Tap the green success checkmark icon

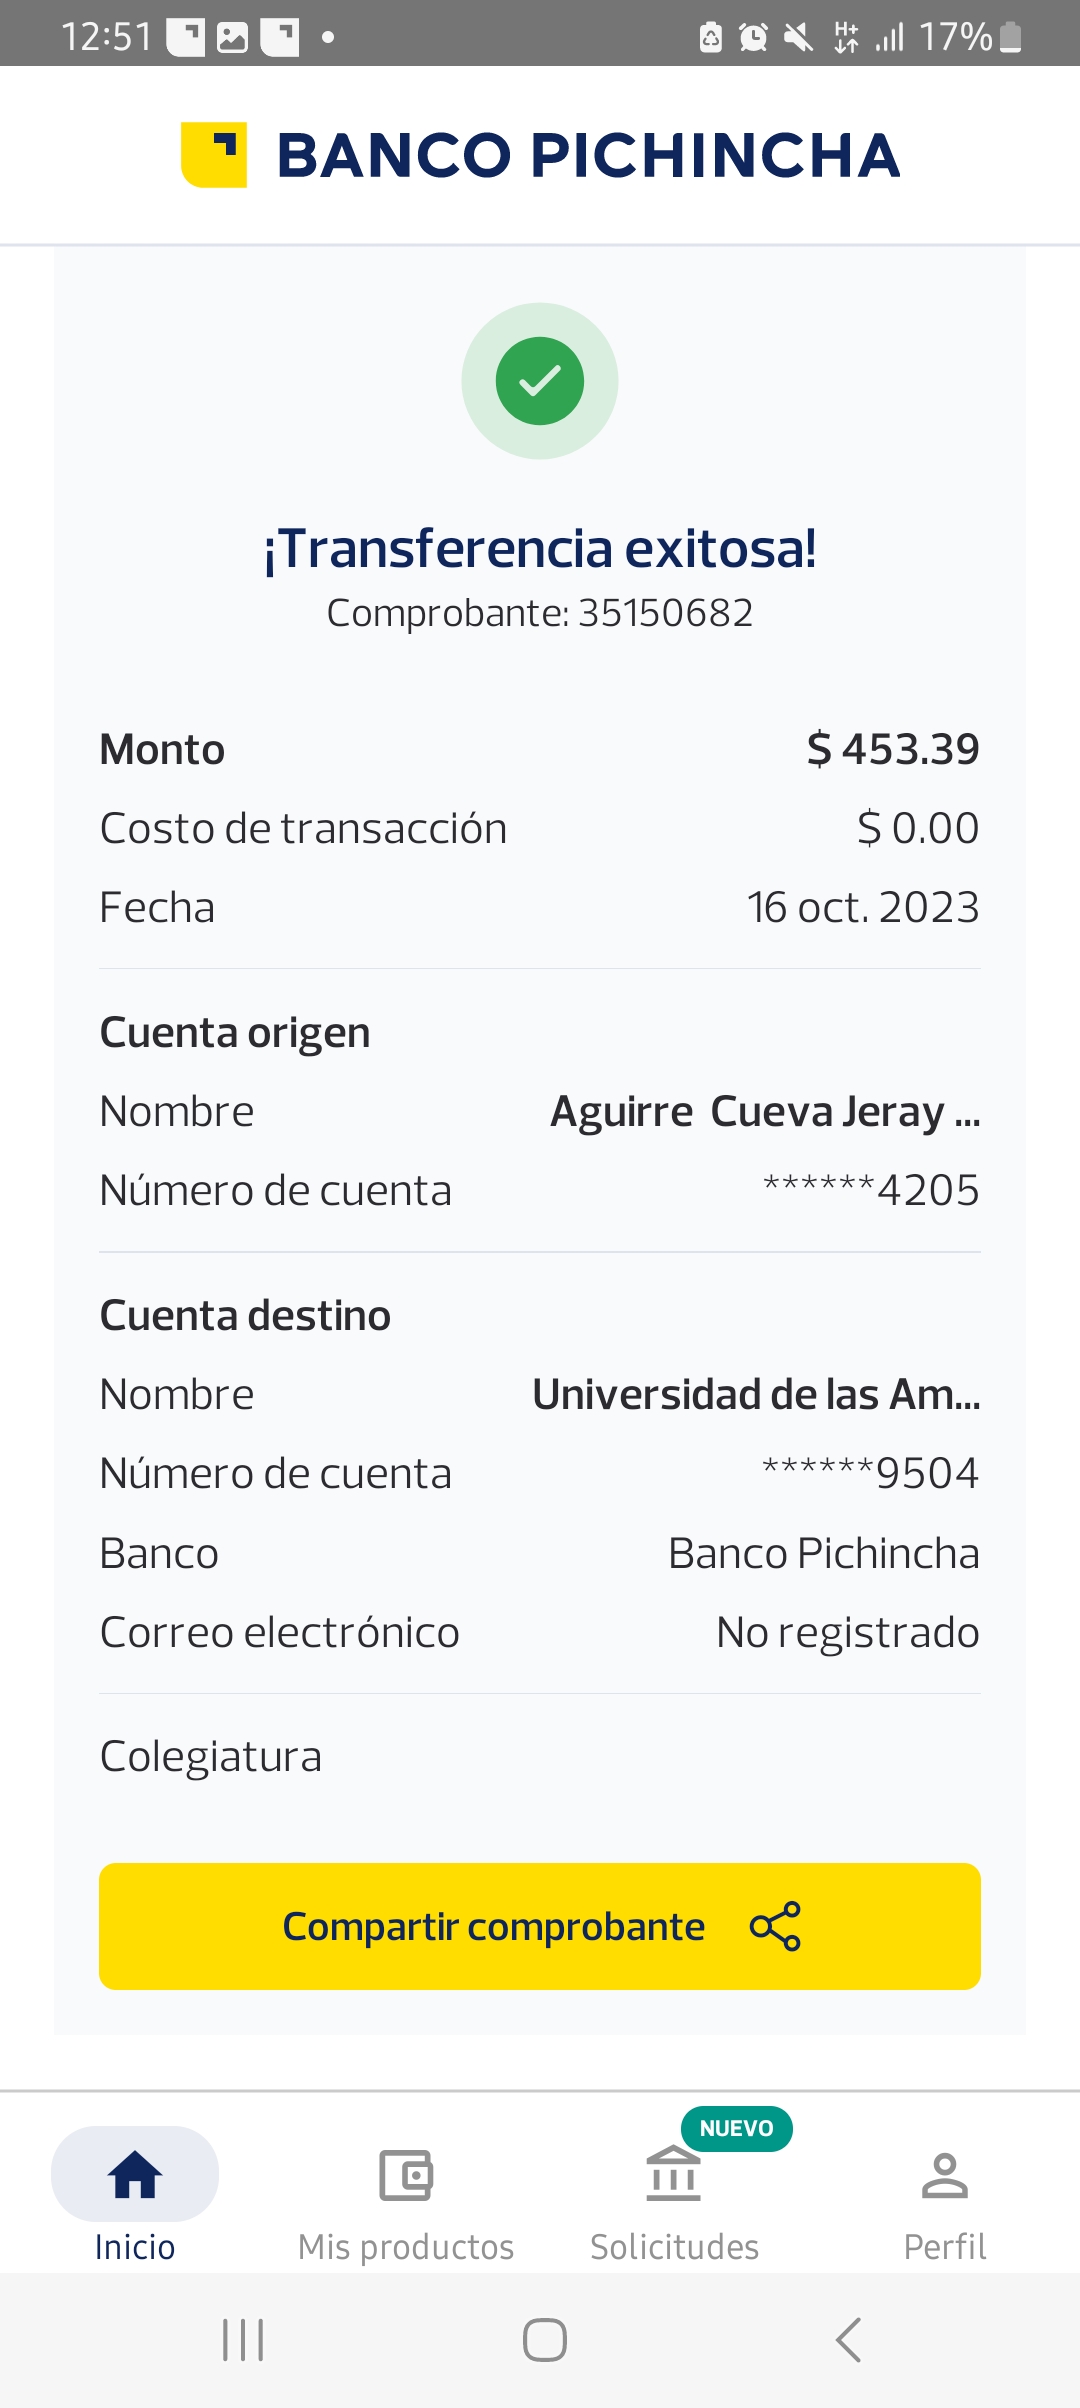point(540,381)
